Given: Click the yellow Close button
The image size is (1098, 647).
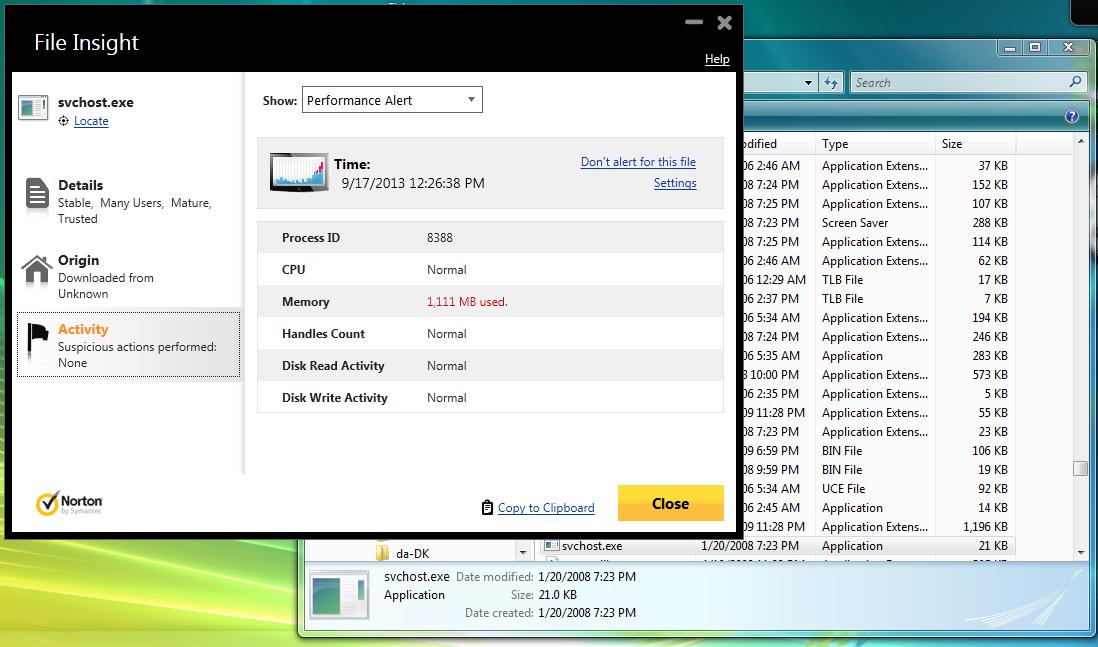Looking at the screenshot, I should click(670, 503).
